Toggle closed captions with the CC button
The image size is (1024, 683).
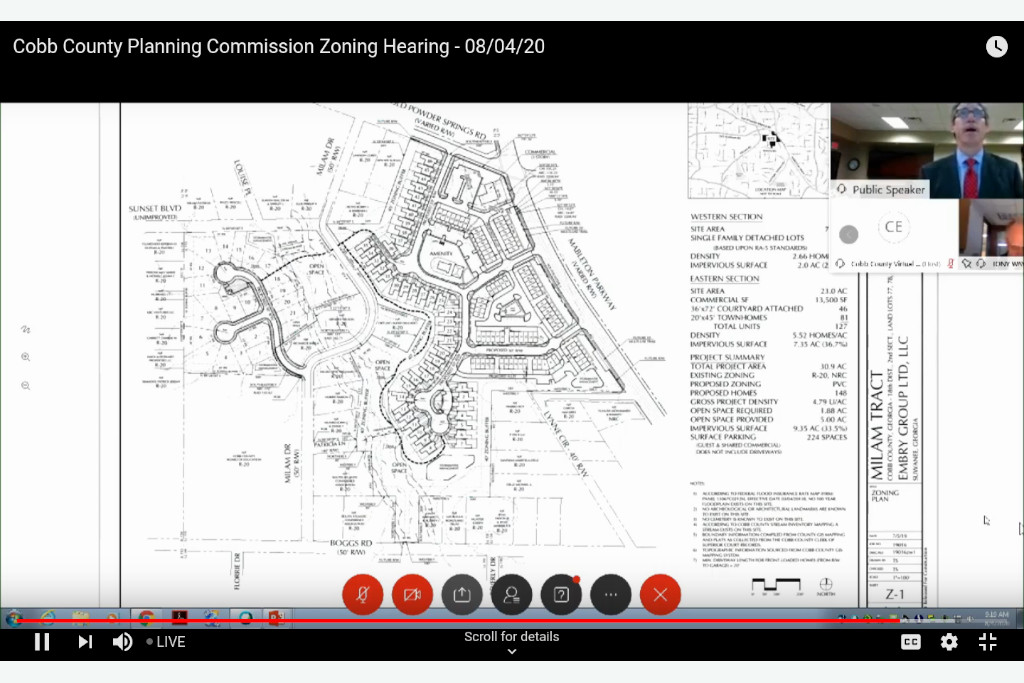click(x=911, y=642)
